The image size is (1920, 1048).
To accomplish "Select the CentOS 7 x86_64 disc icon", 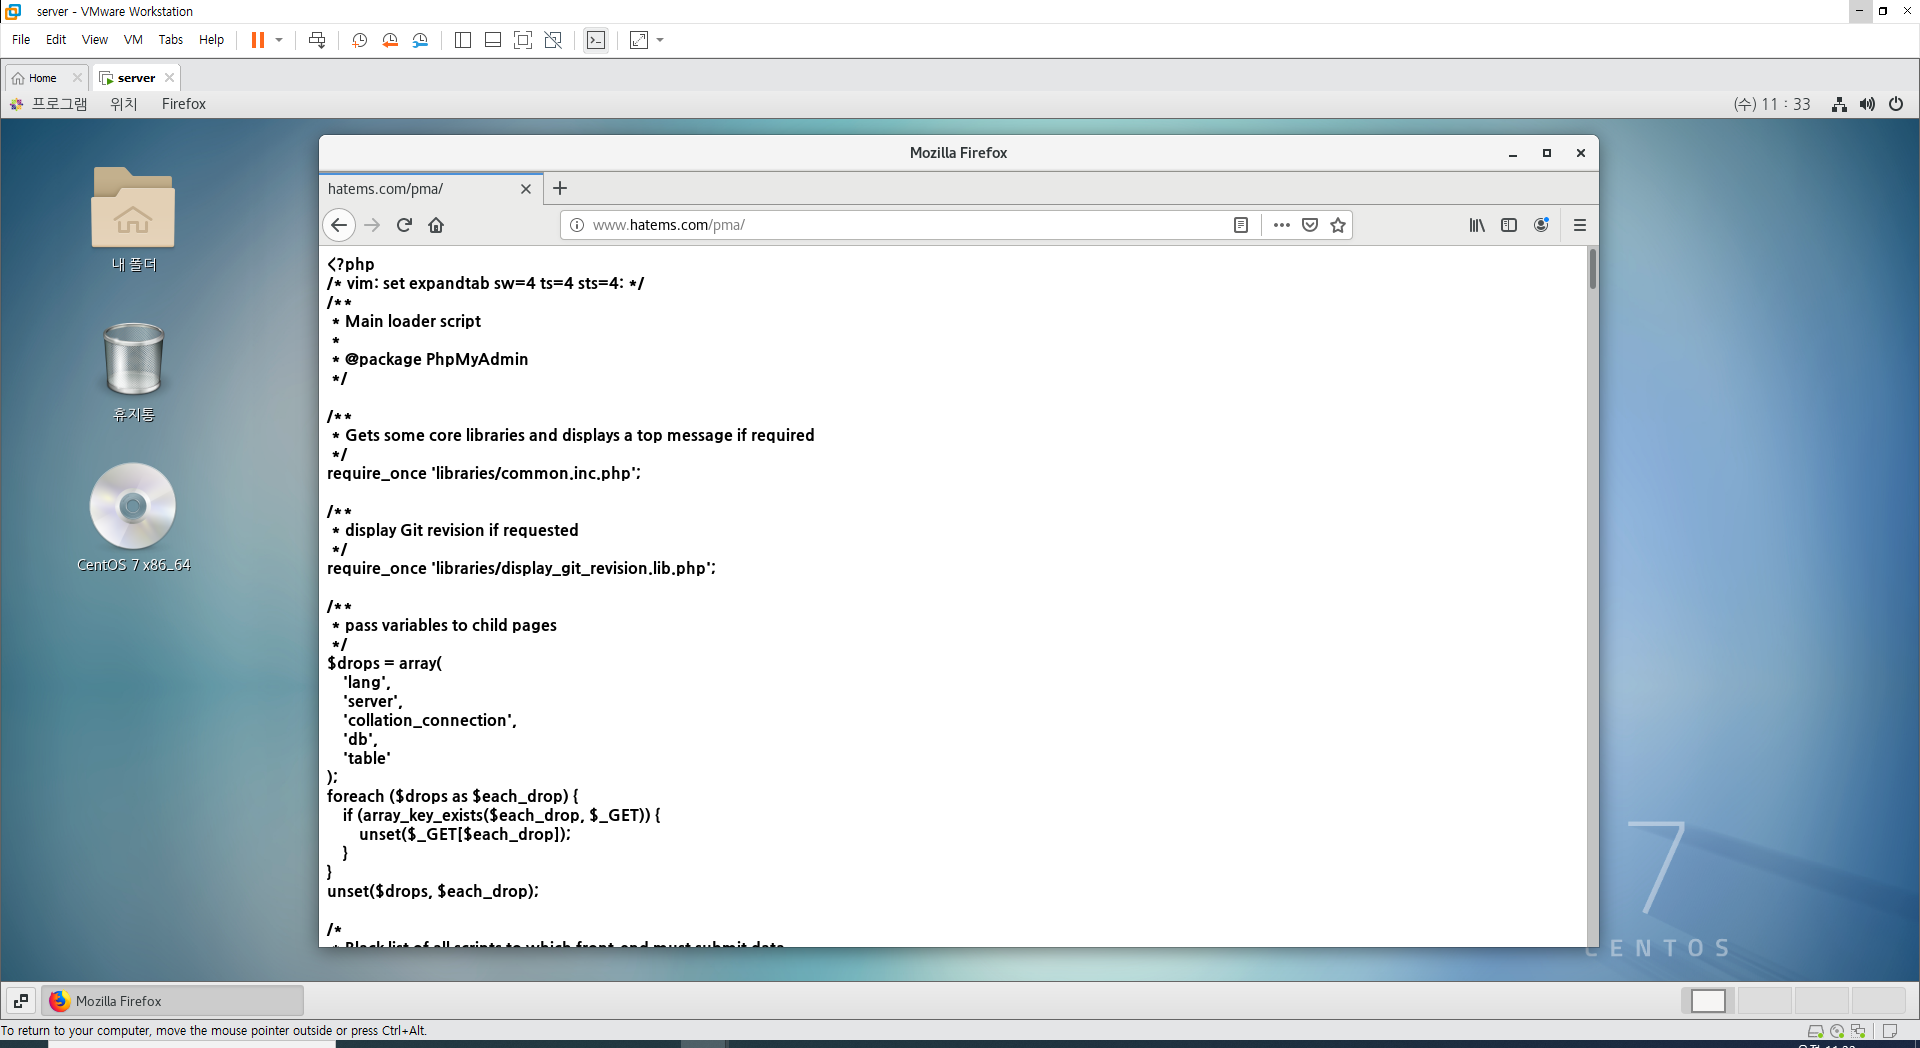I will coord(133,518).
